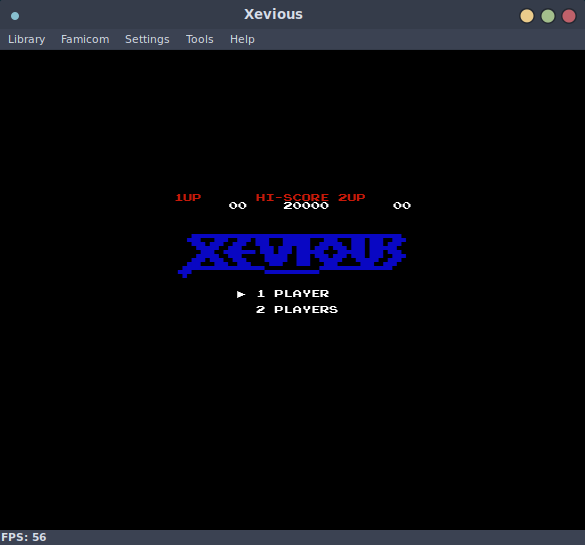Click the 20000 high score value
This screenshot has width=585, height=545.
pos(306,206)
